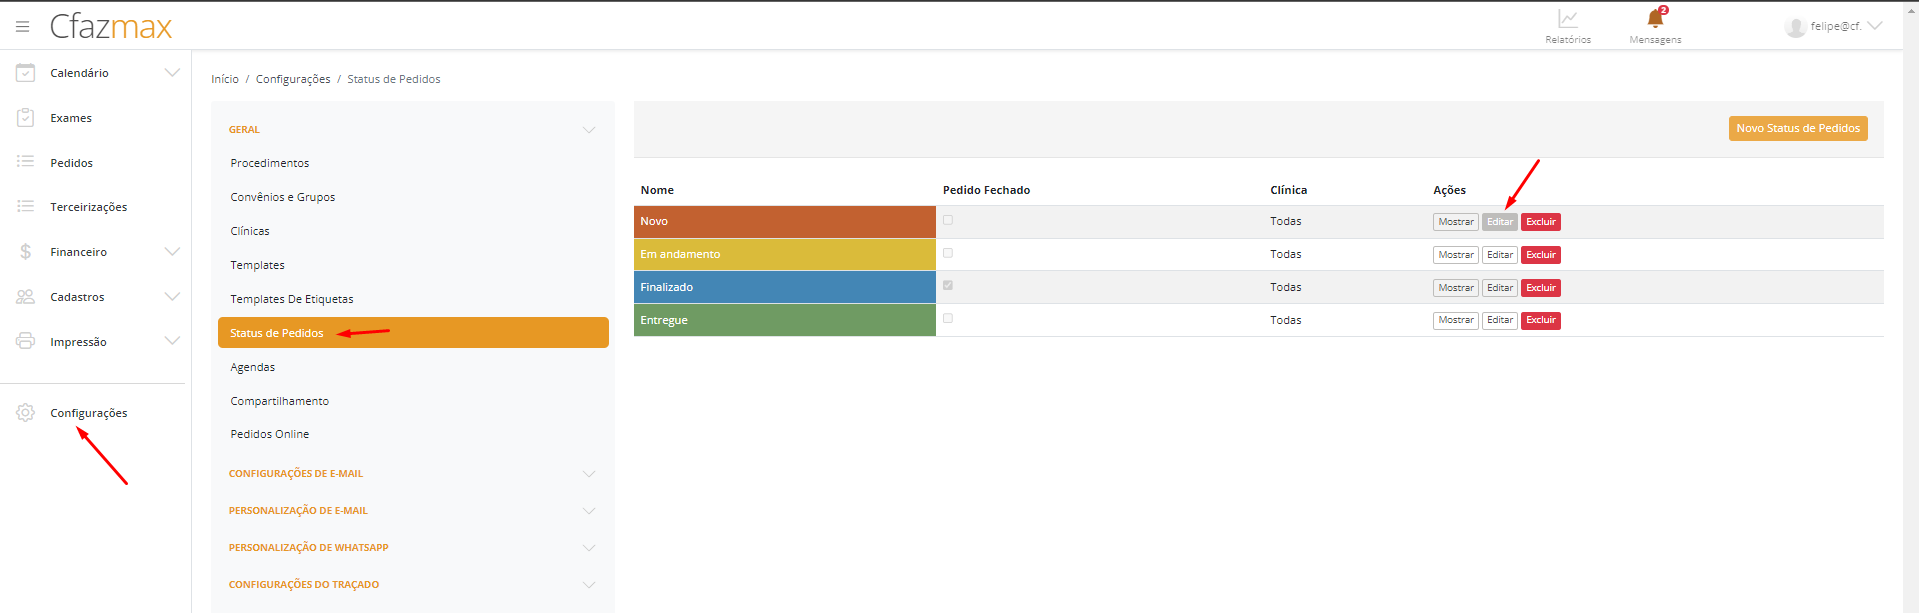Viewport: 1919px width, 613px height.
Task: Toggle Pedido Fechado checkbox for Em andamento
Action: point(948,253)
